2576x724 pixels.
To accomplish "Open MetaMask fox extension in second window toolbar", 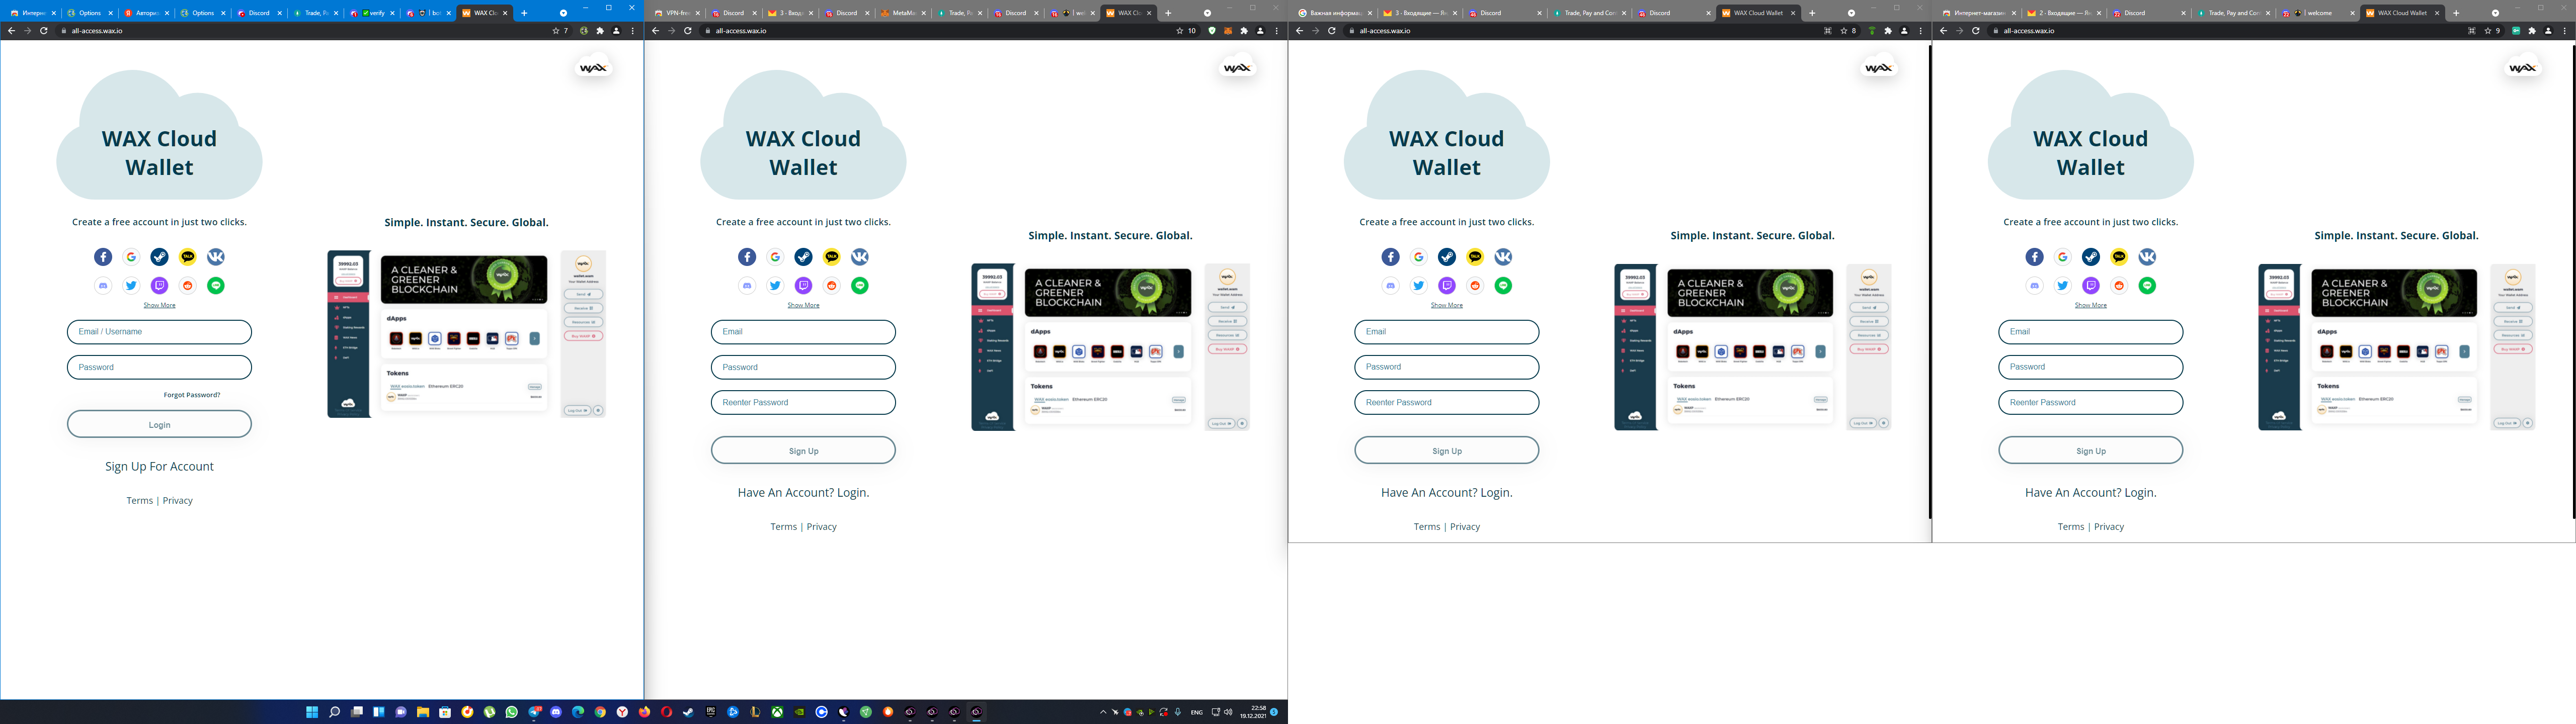I will (1228, 31).
